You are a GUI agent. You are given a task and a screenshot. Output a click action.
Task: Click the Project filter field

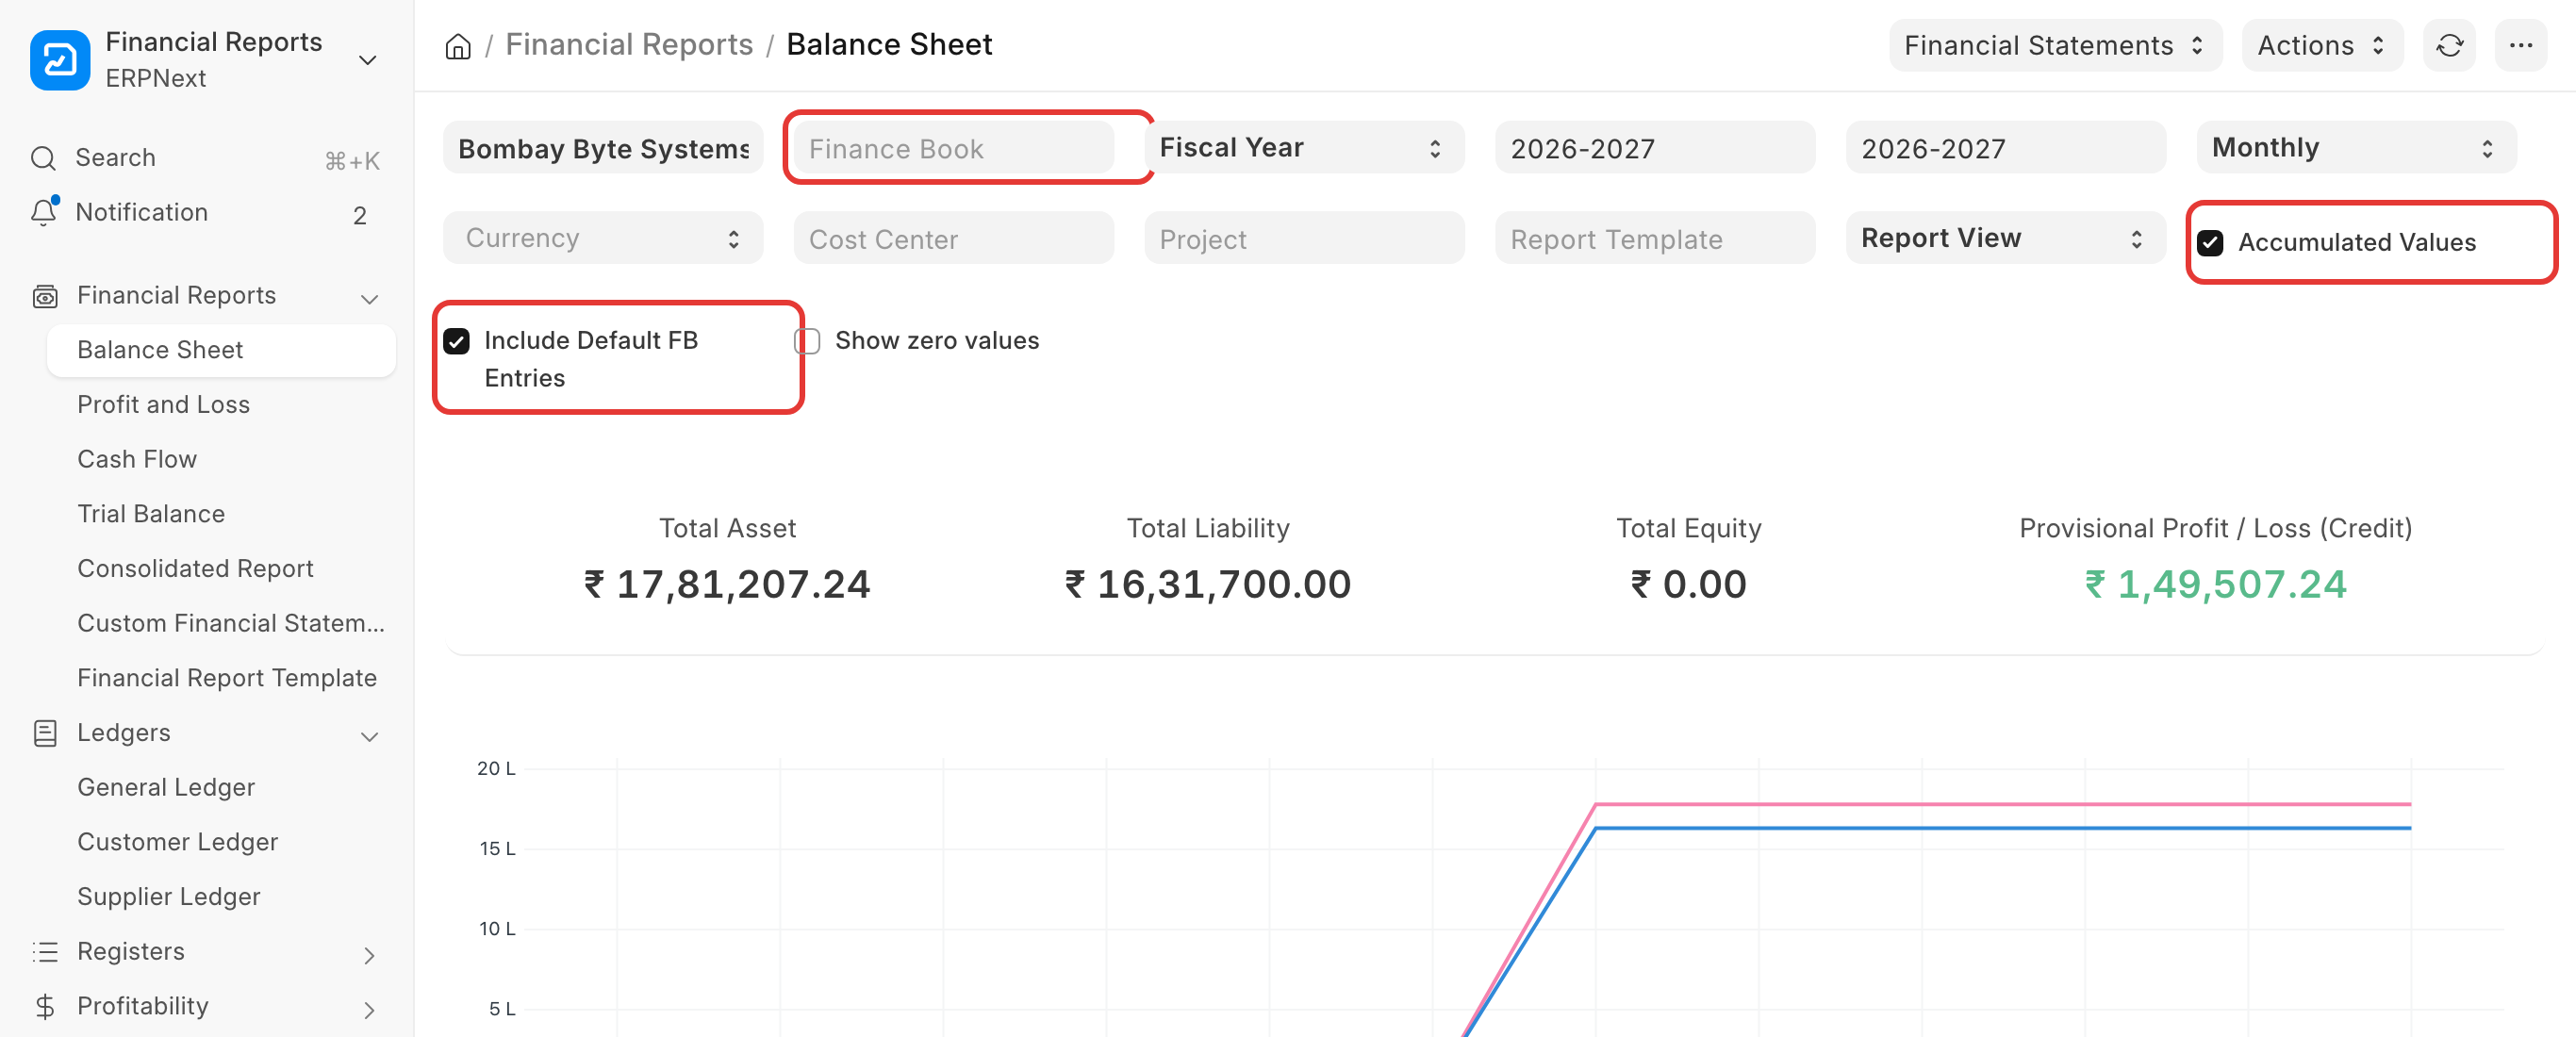click(1304, 238)
